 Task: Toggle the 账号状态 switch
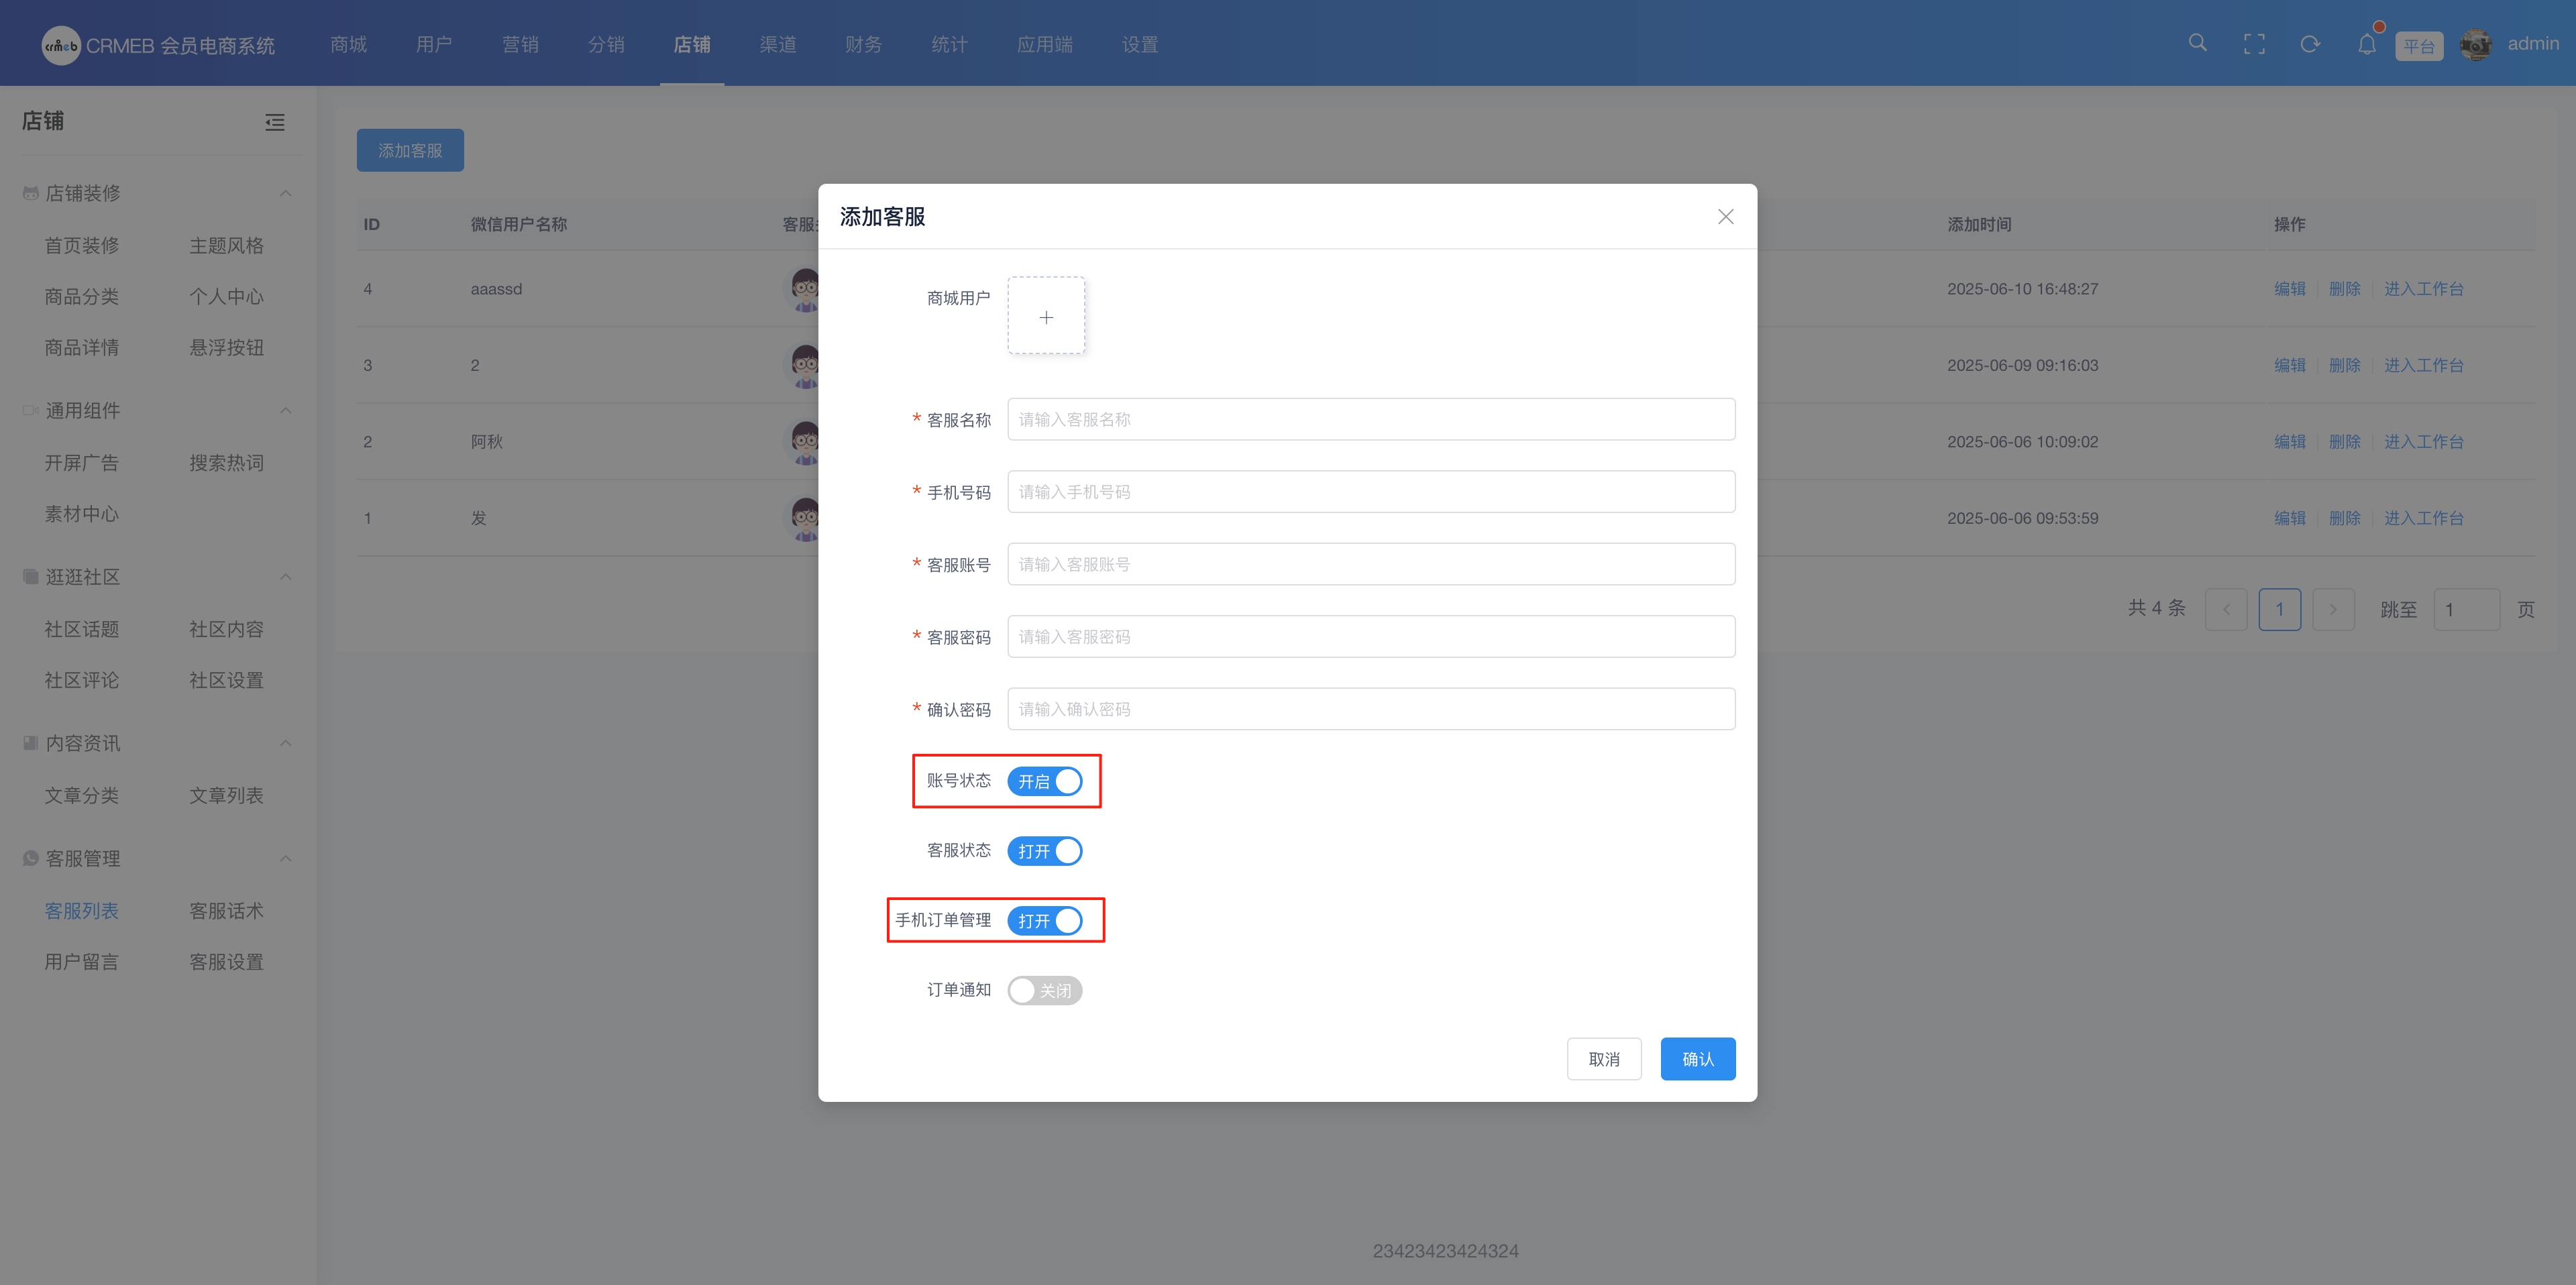click(1045, 781)
